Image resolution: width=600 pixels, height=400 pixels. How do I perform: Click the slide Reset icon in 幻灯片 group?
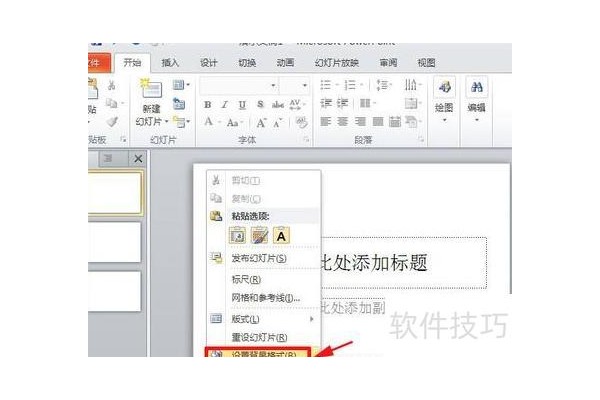pos(179,104)
